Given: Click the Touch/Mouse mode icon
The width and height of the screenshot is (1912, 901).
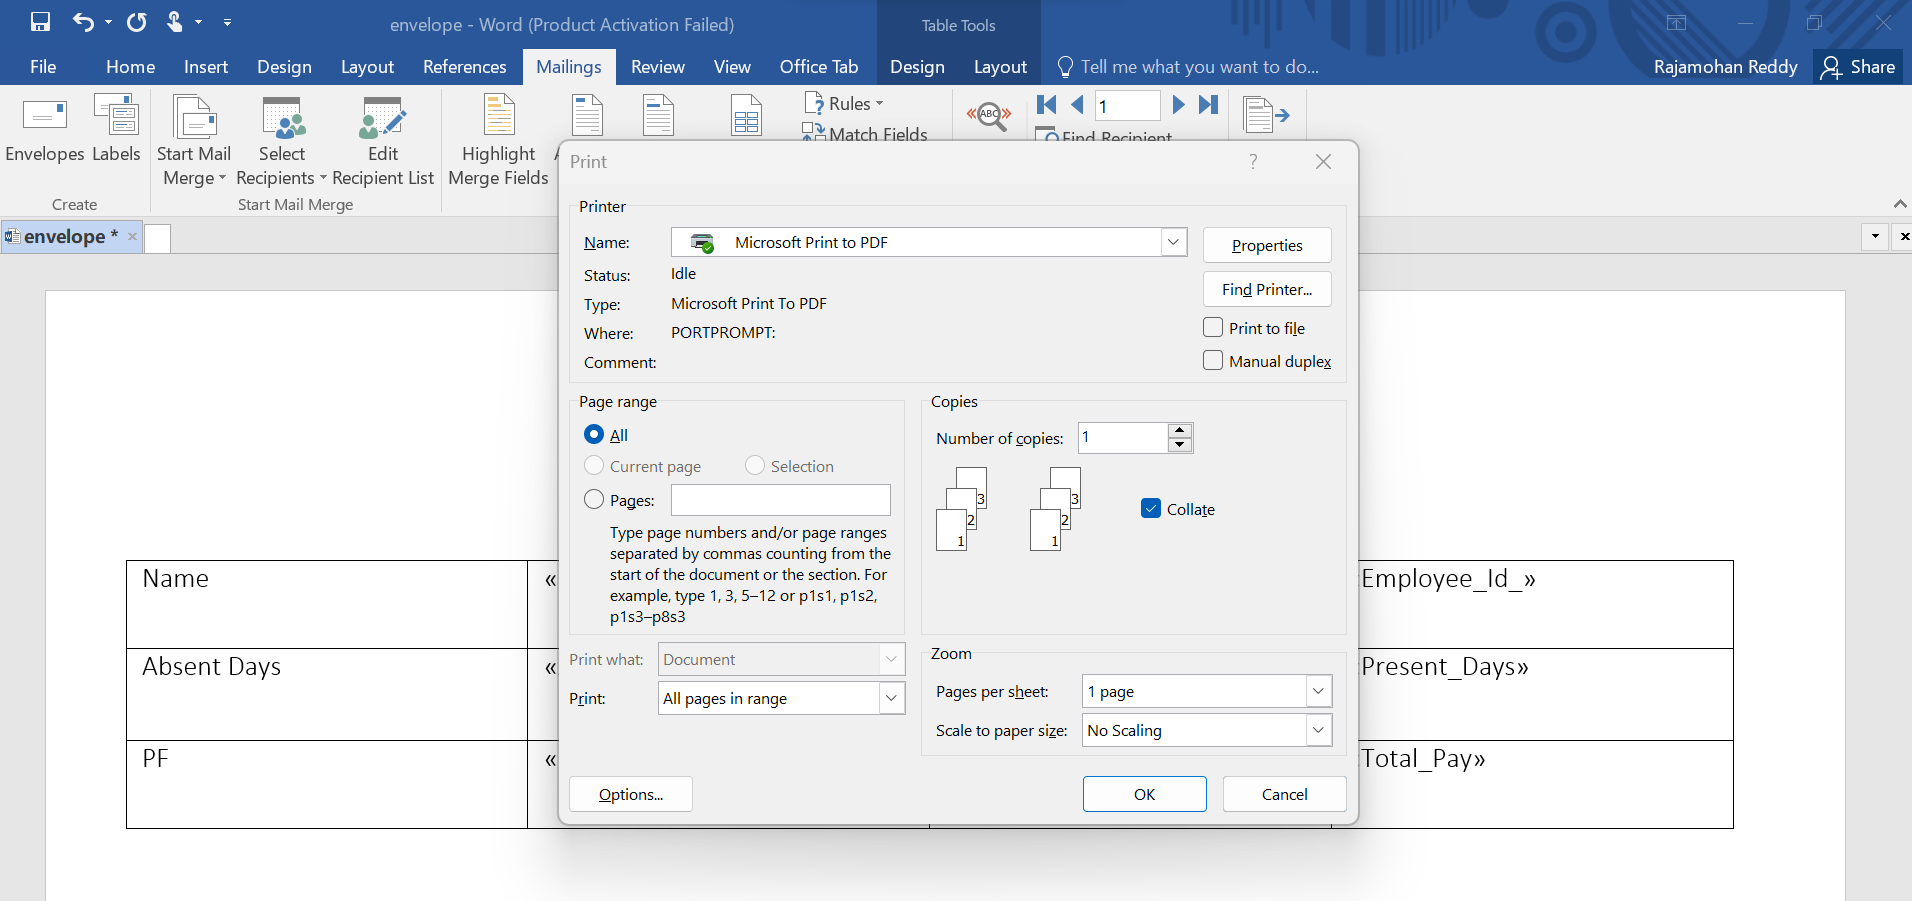Looking at the screenshot, I should 175,21.
